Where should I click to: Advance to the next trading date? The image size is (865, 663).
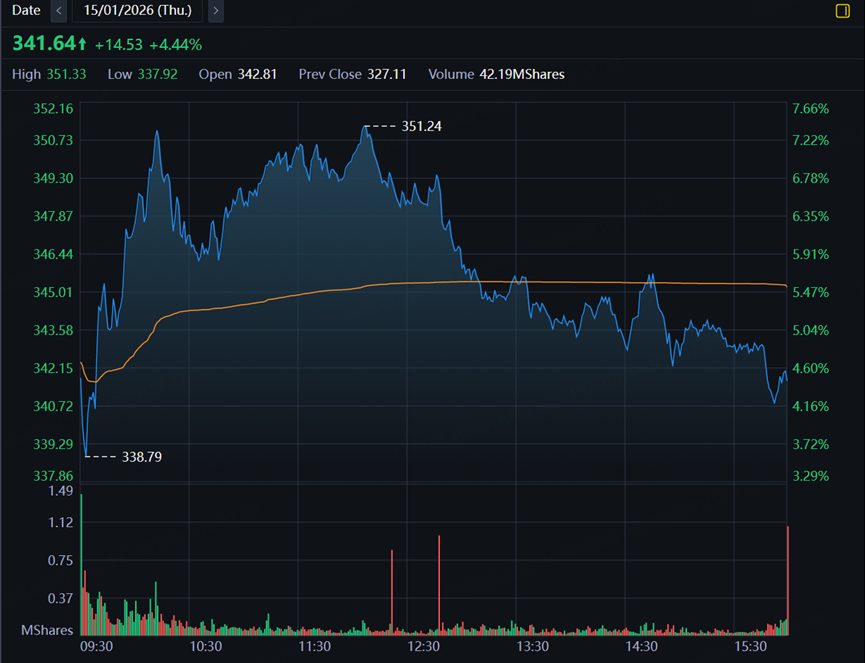216,11
